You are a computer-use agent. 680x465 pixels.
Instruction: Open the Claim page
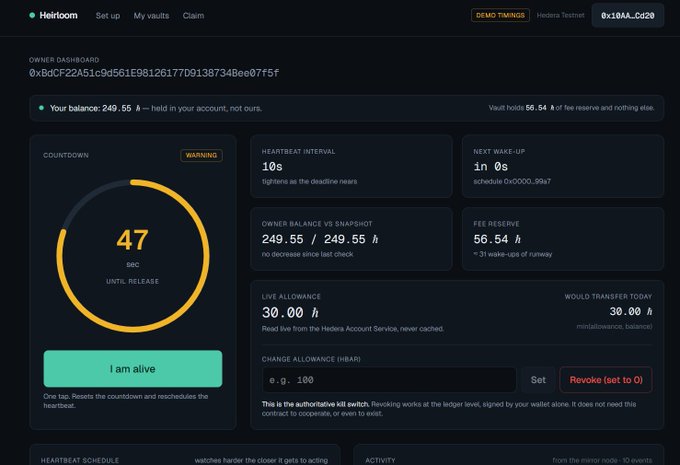click(x=193, y=16)
